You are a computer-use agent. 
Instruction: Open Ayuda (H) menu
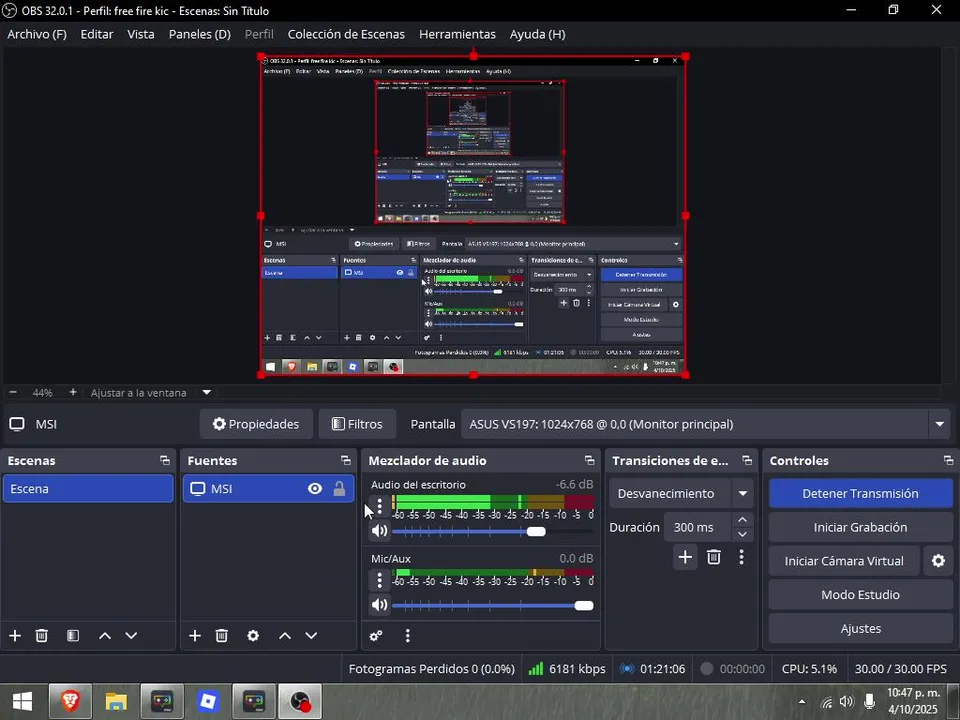point(537,34)
